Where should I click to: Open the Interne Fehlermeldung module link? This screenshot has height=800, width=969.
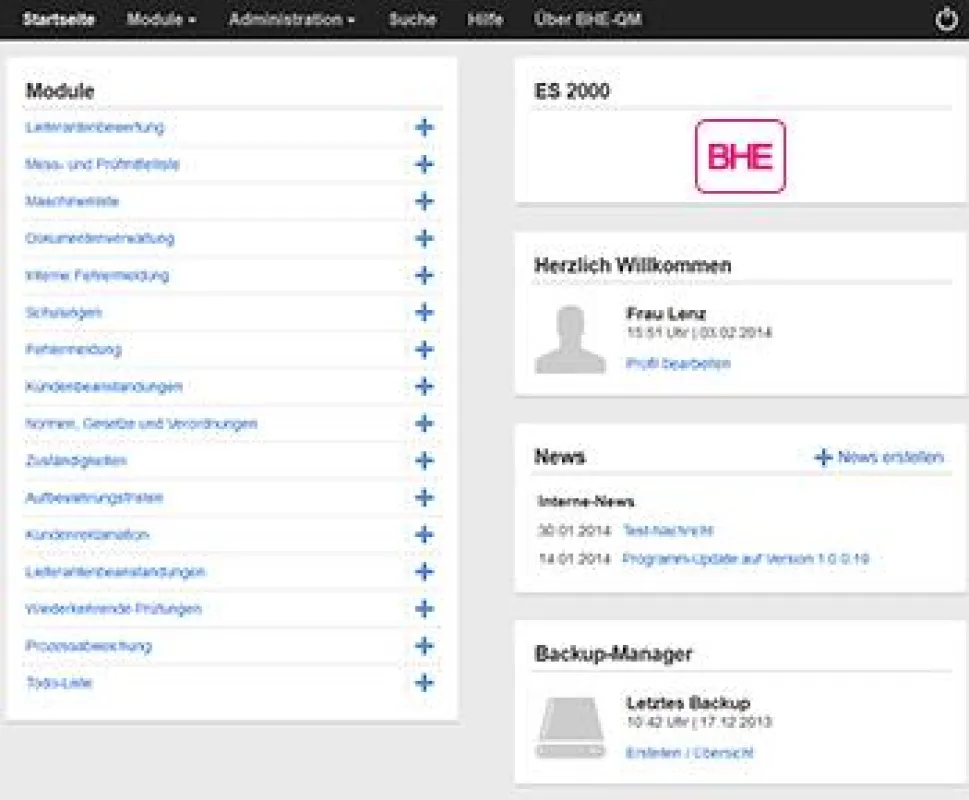point(97,276)
